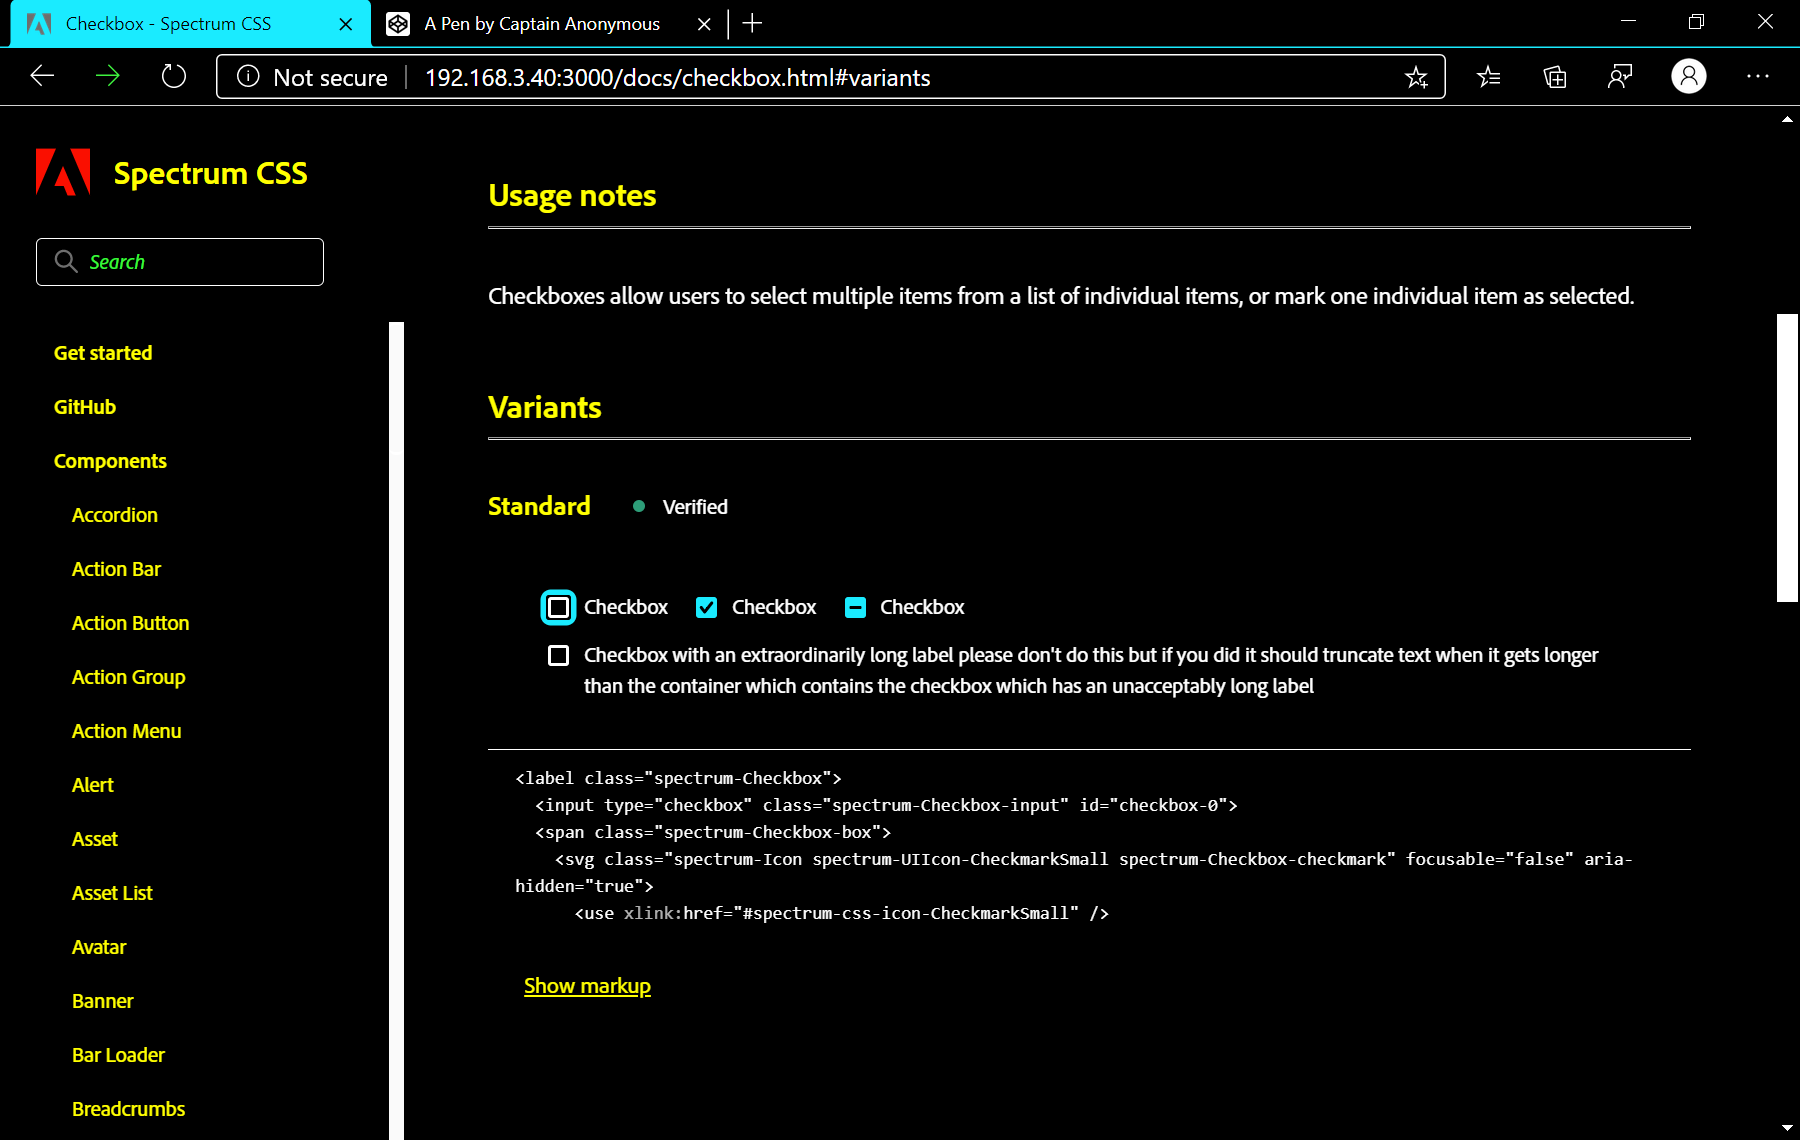Reload the page with refresh icon
Screen dimensions: 1800x1140
[x=174, y=76]
